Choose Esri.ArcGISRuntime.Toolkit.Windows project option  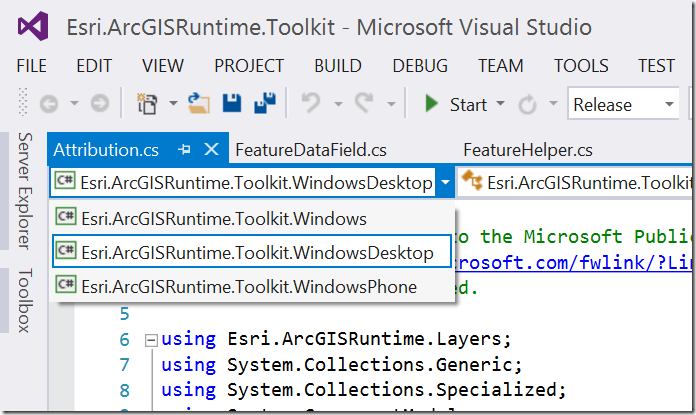(x=224, y=218)
